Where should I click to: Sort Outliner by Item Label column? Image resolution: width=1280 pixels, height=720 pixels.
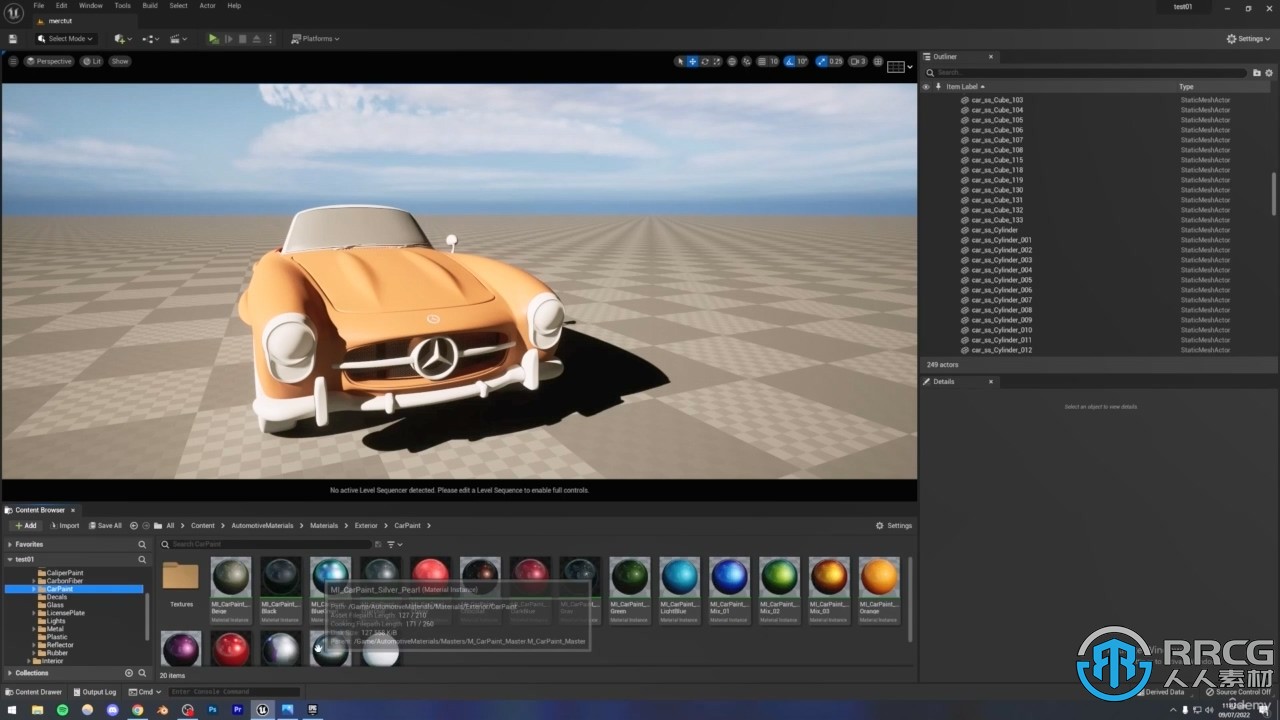point(966,87)
